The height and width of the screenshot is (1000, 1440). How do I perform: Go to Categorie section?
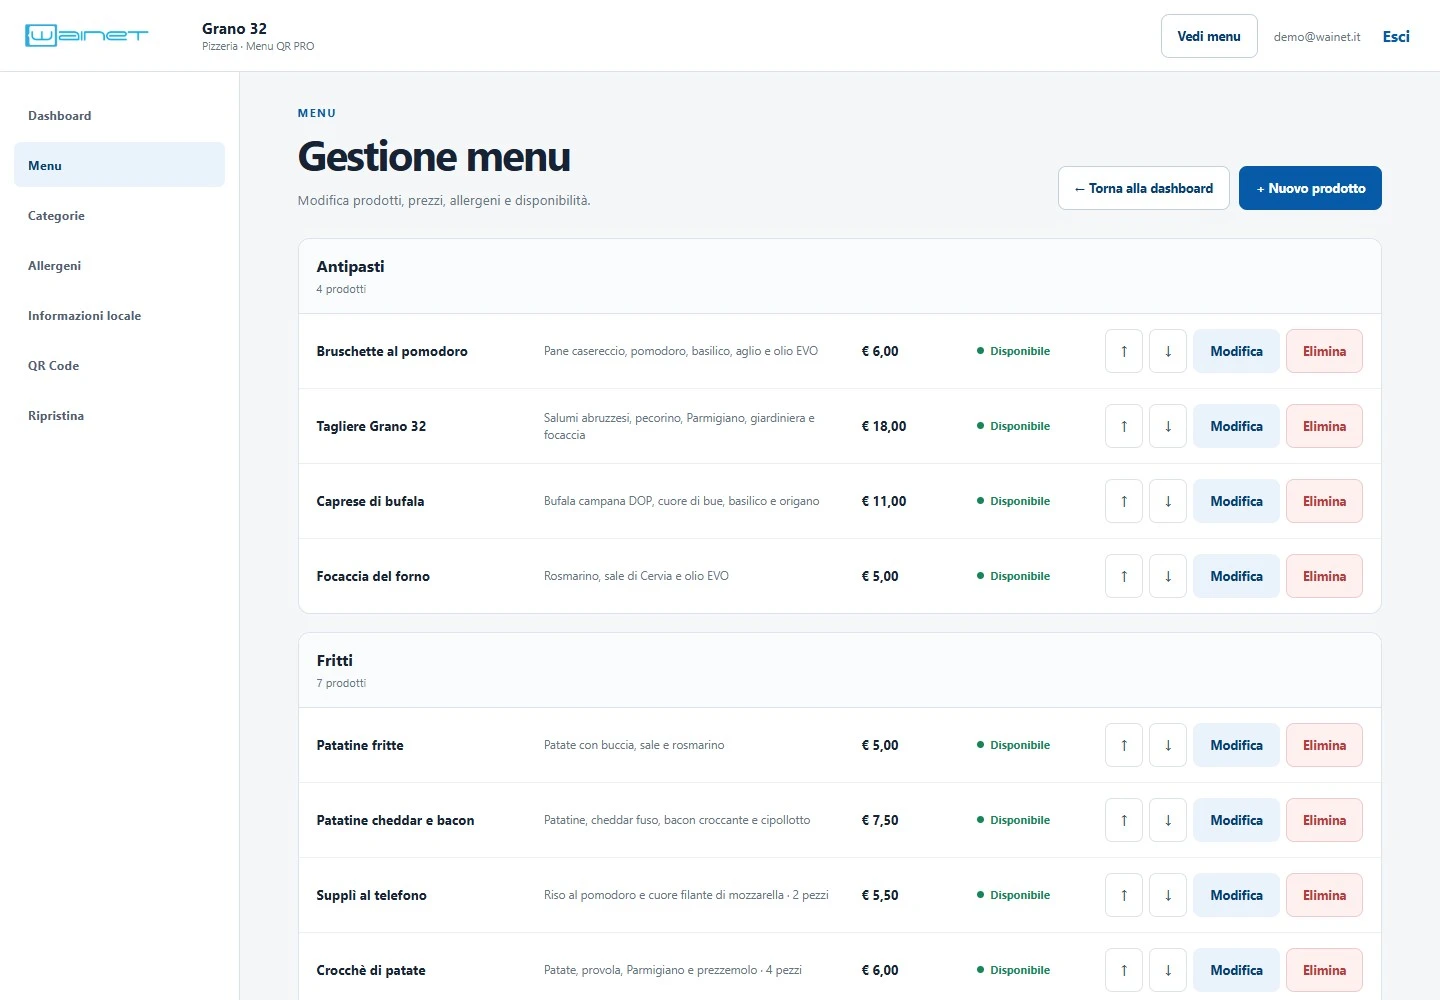pyautogui.click(x=119, y=215)
